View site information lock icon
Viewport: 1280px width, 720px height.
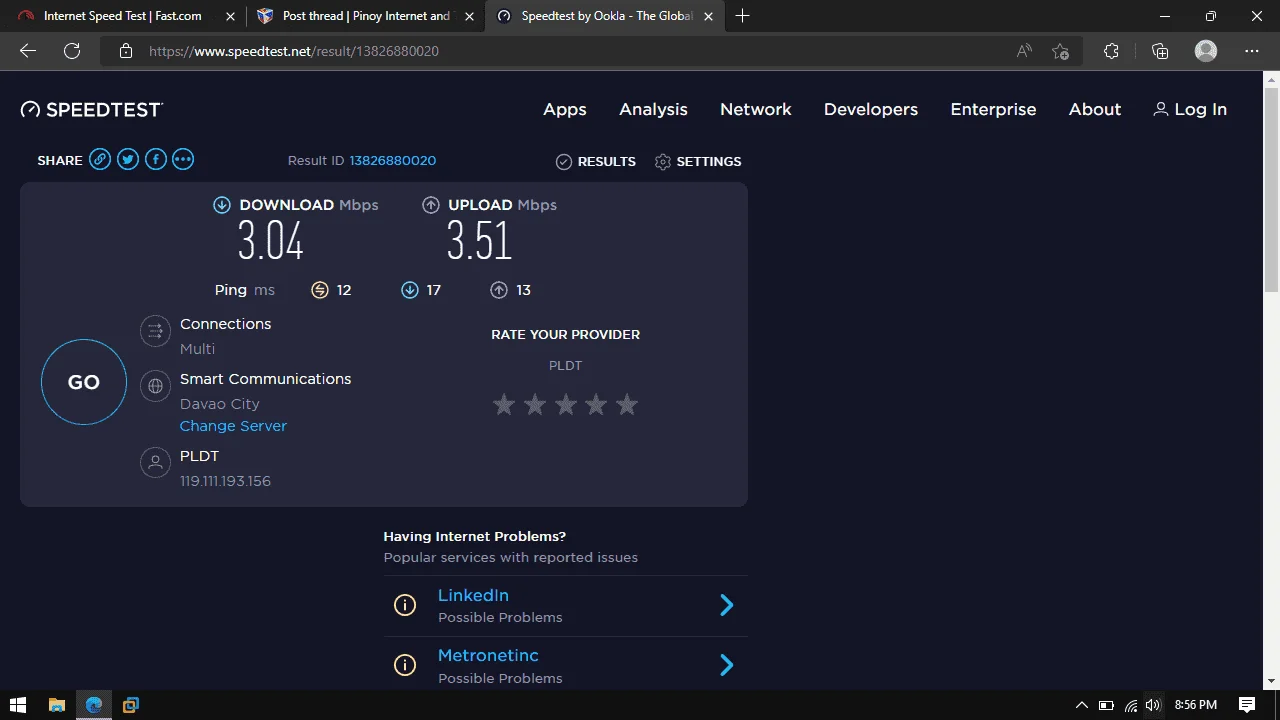tap(126, 51)
